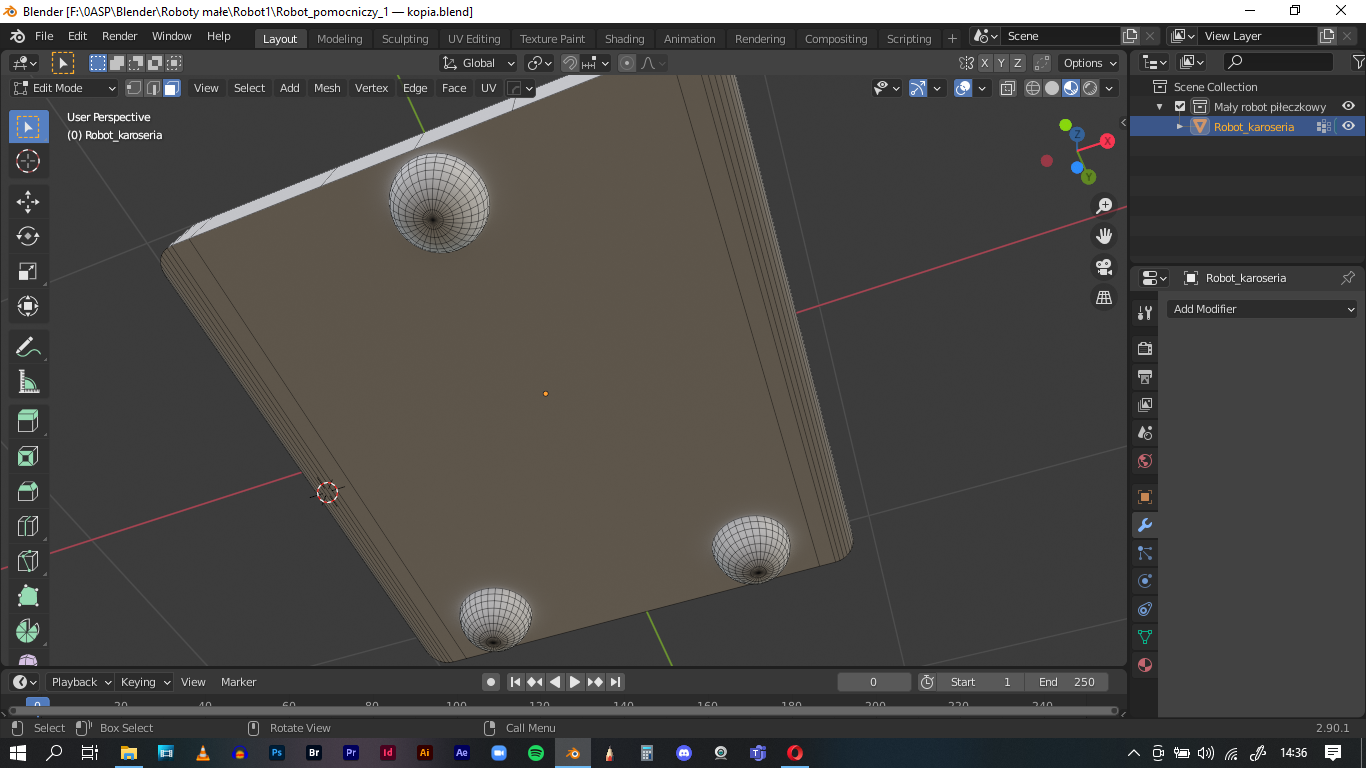This screenshot has height=768, width=1366.
Task: Select the Measure tool
Action: [28, 382]
